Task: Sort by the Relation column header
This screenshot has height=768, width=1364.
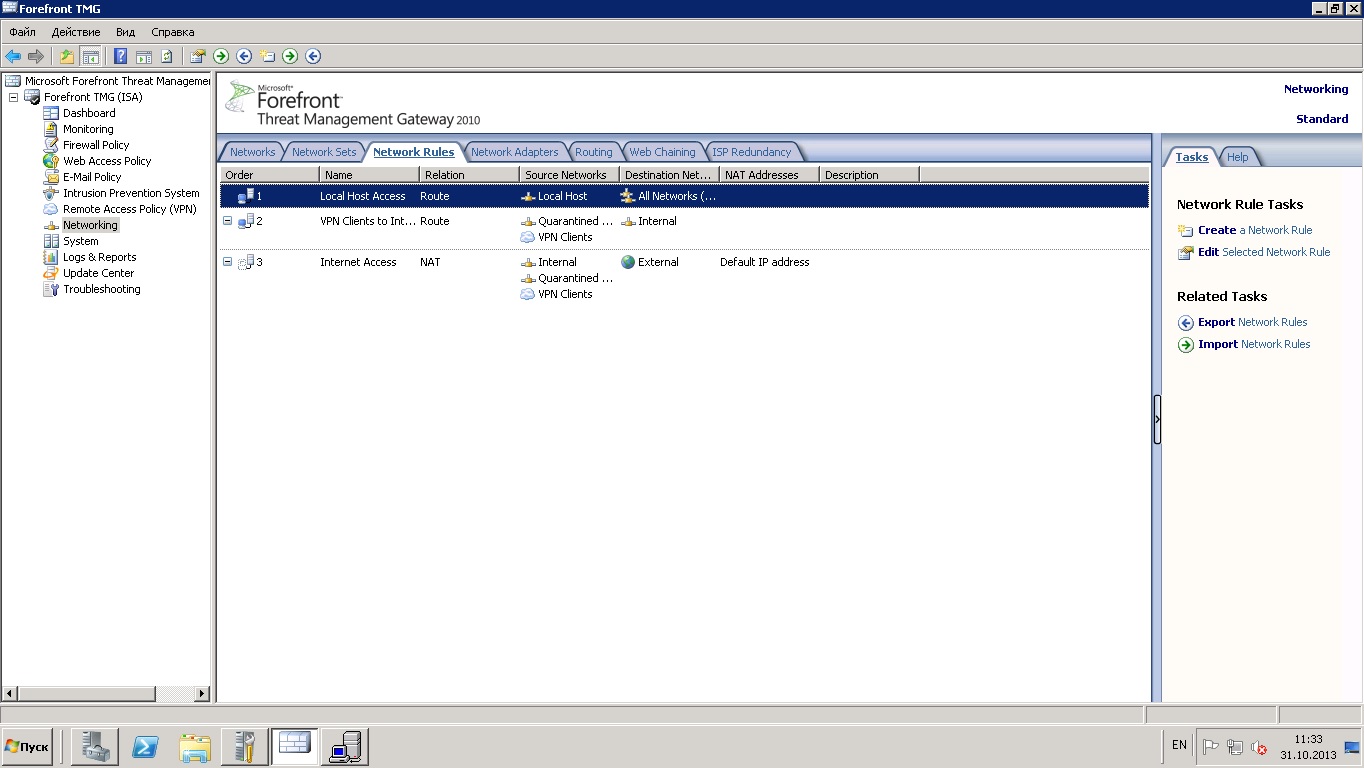Action: 469,175
